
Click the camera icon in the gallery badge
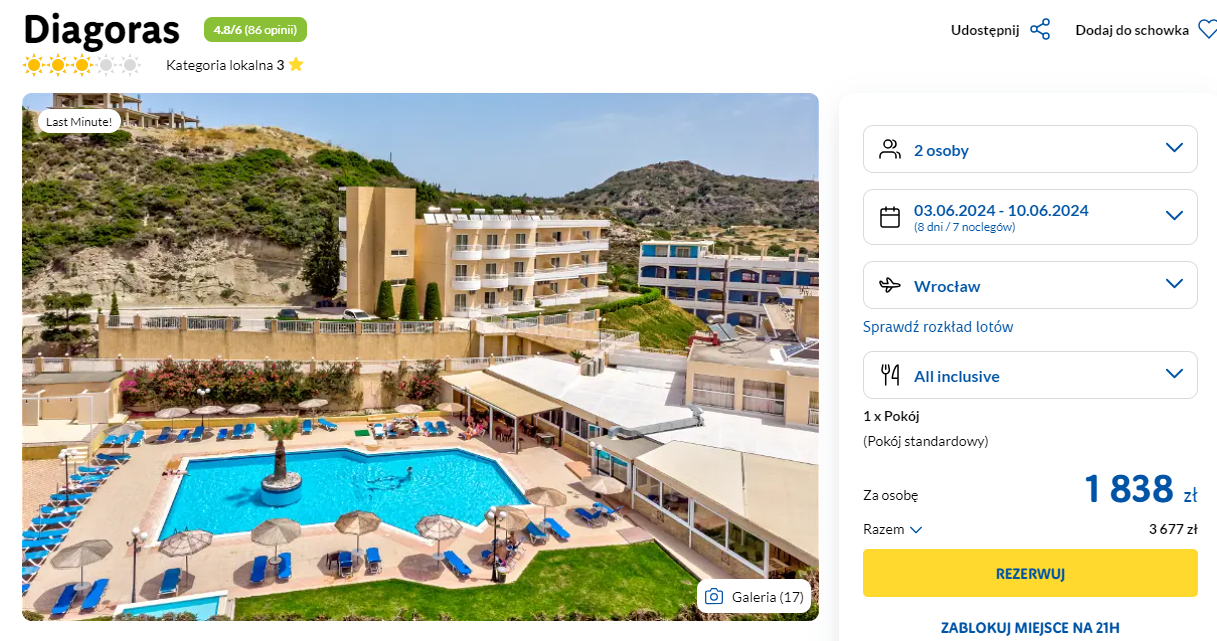click(714, 597)
